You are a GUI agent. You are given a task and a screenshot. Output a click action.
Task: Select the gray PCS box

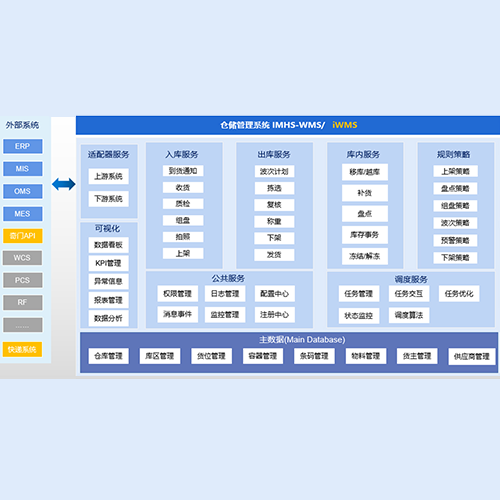click(23, 280)
